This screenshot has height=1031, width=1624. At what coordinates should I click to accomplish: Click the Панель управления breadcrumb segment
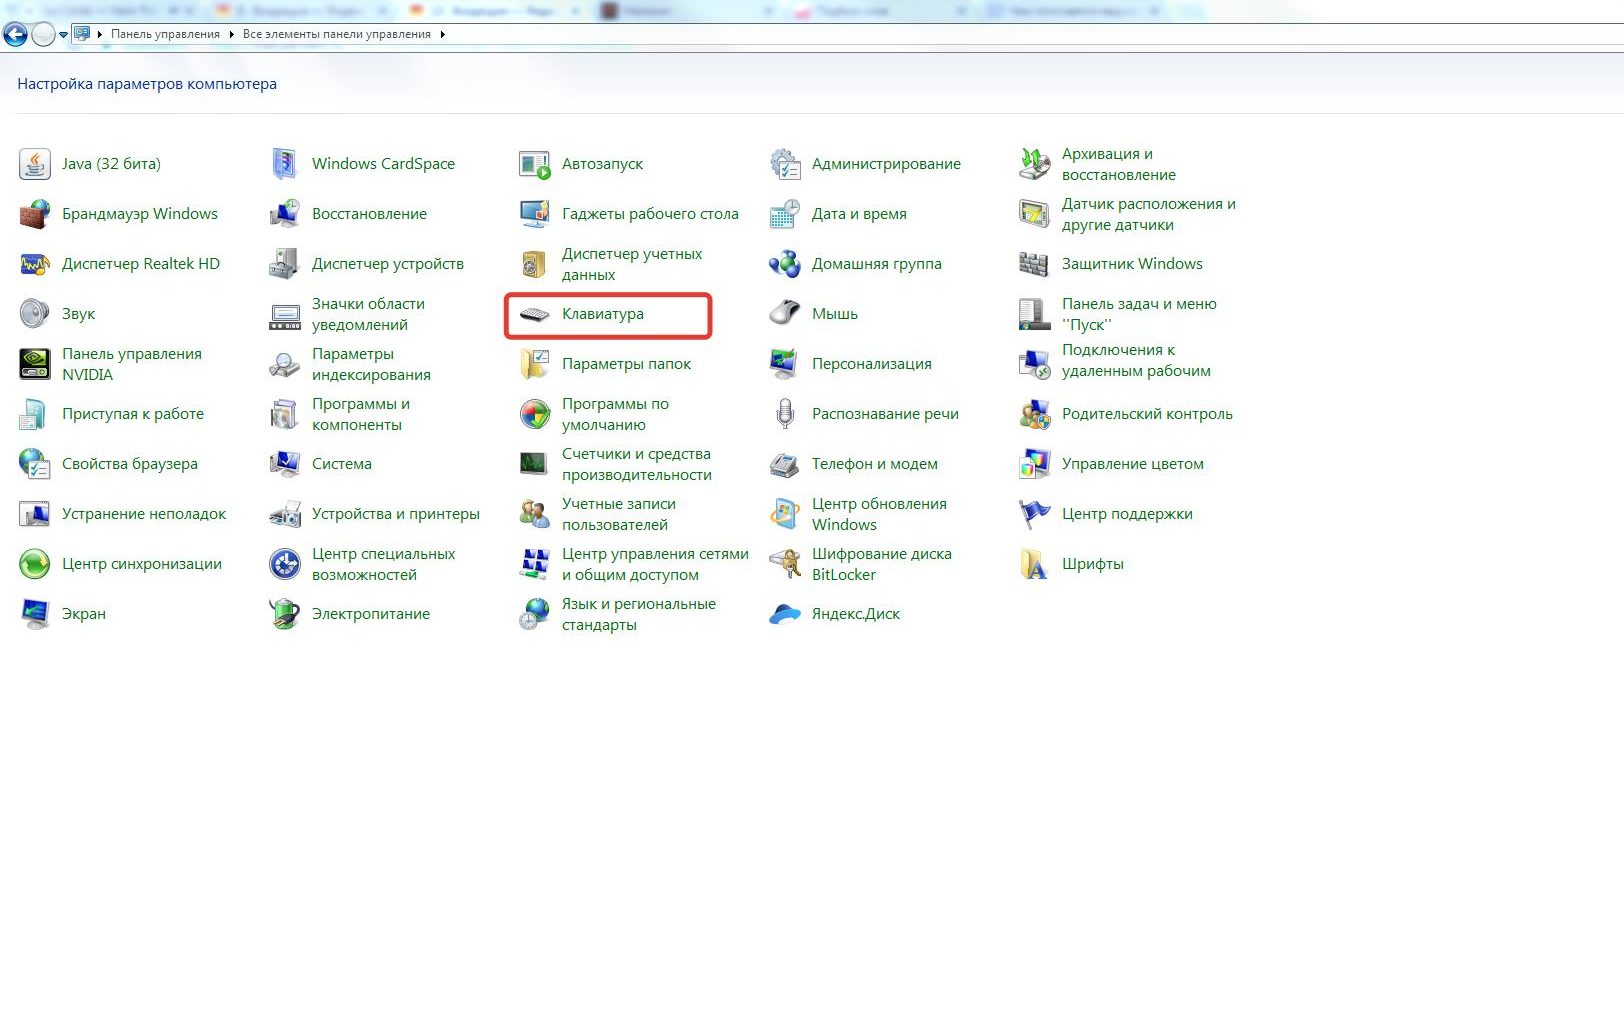tap(165, 34)
